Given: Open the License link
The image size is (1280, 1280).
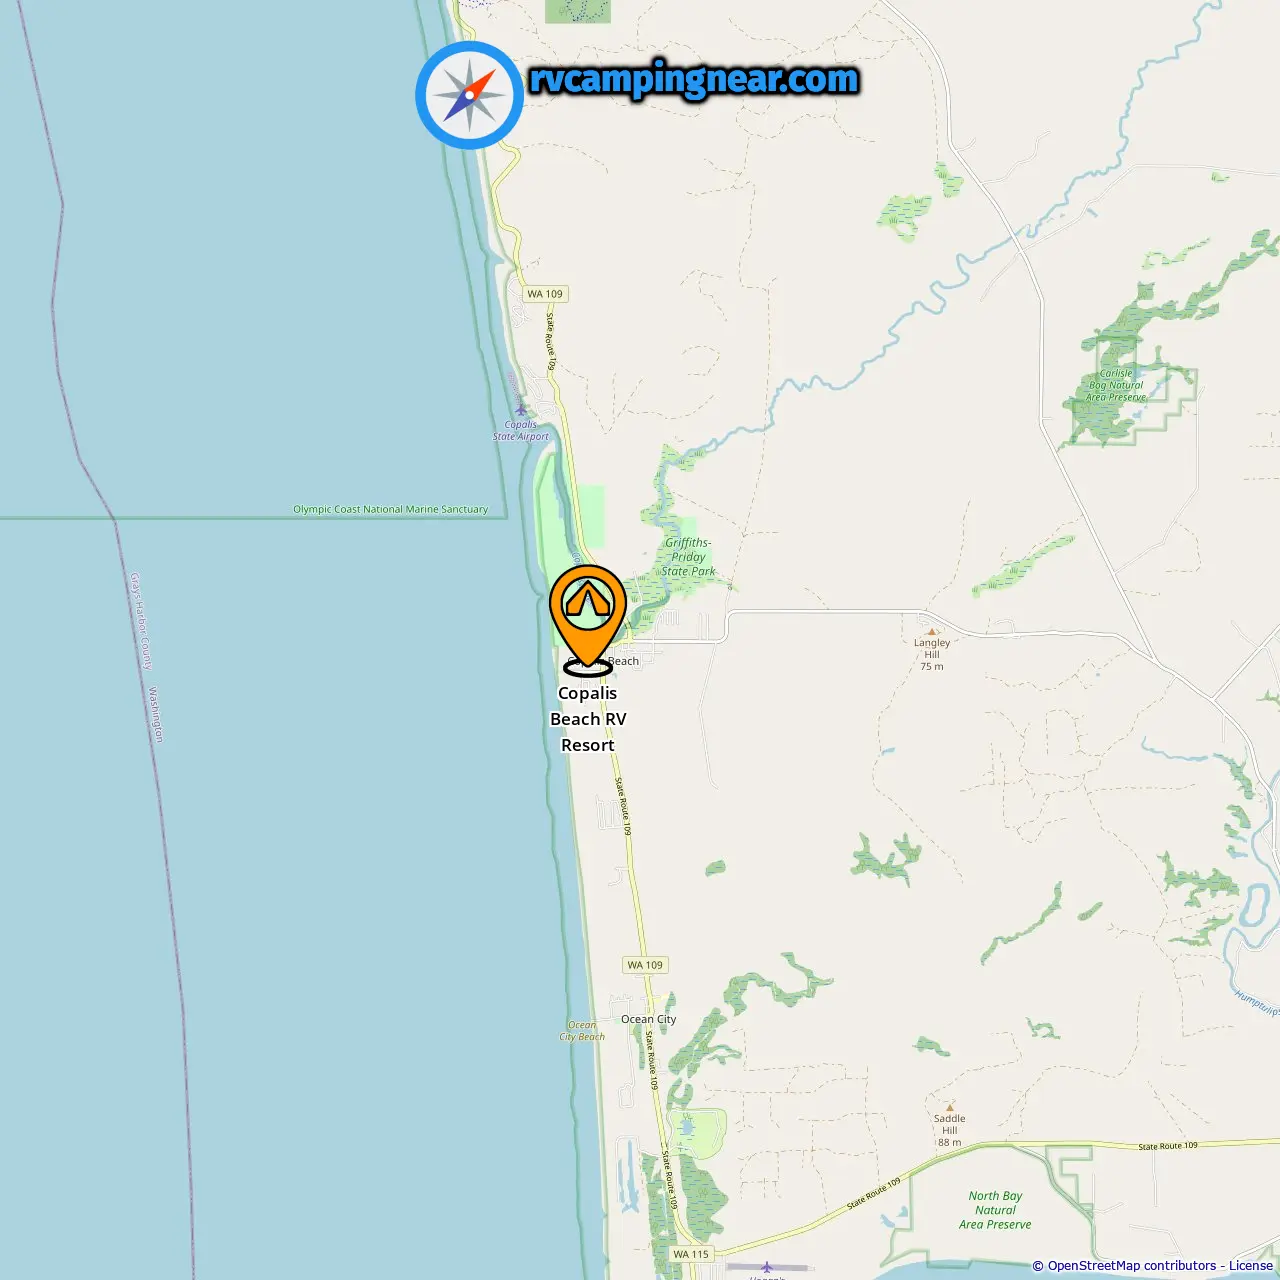Looking at the screenshot, I should 1251,1266.
